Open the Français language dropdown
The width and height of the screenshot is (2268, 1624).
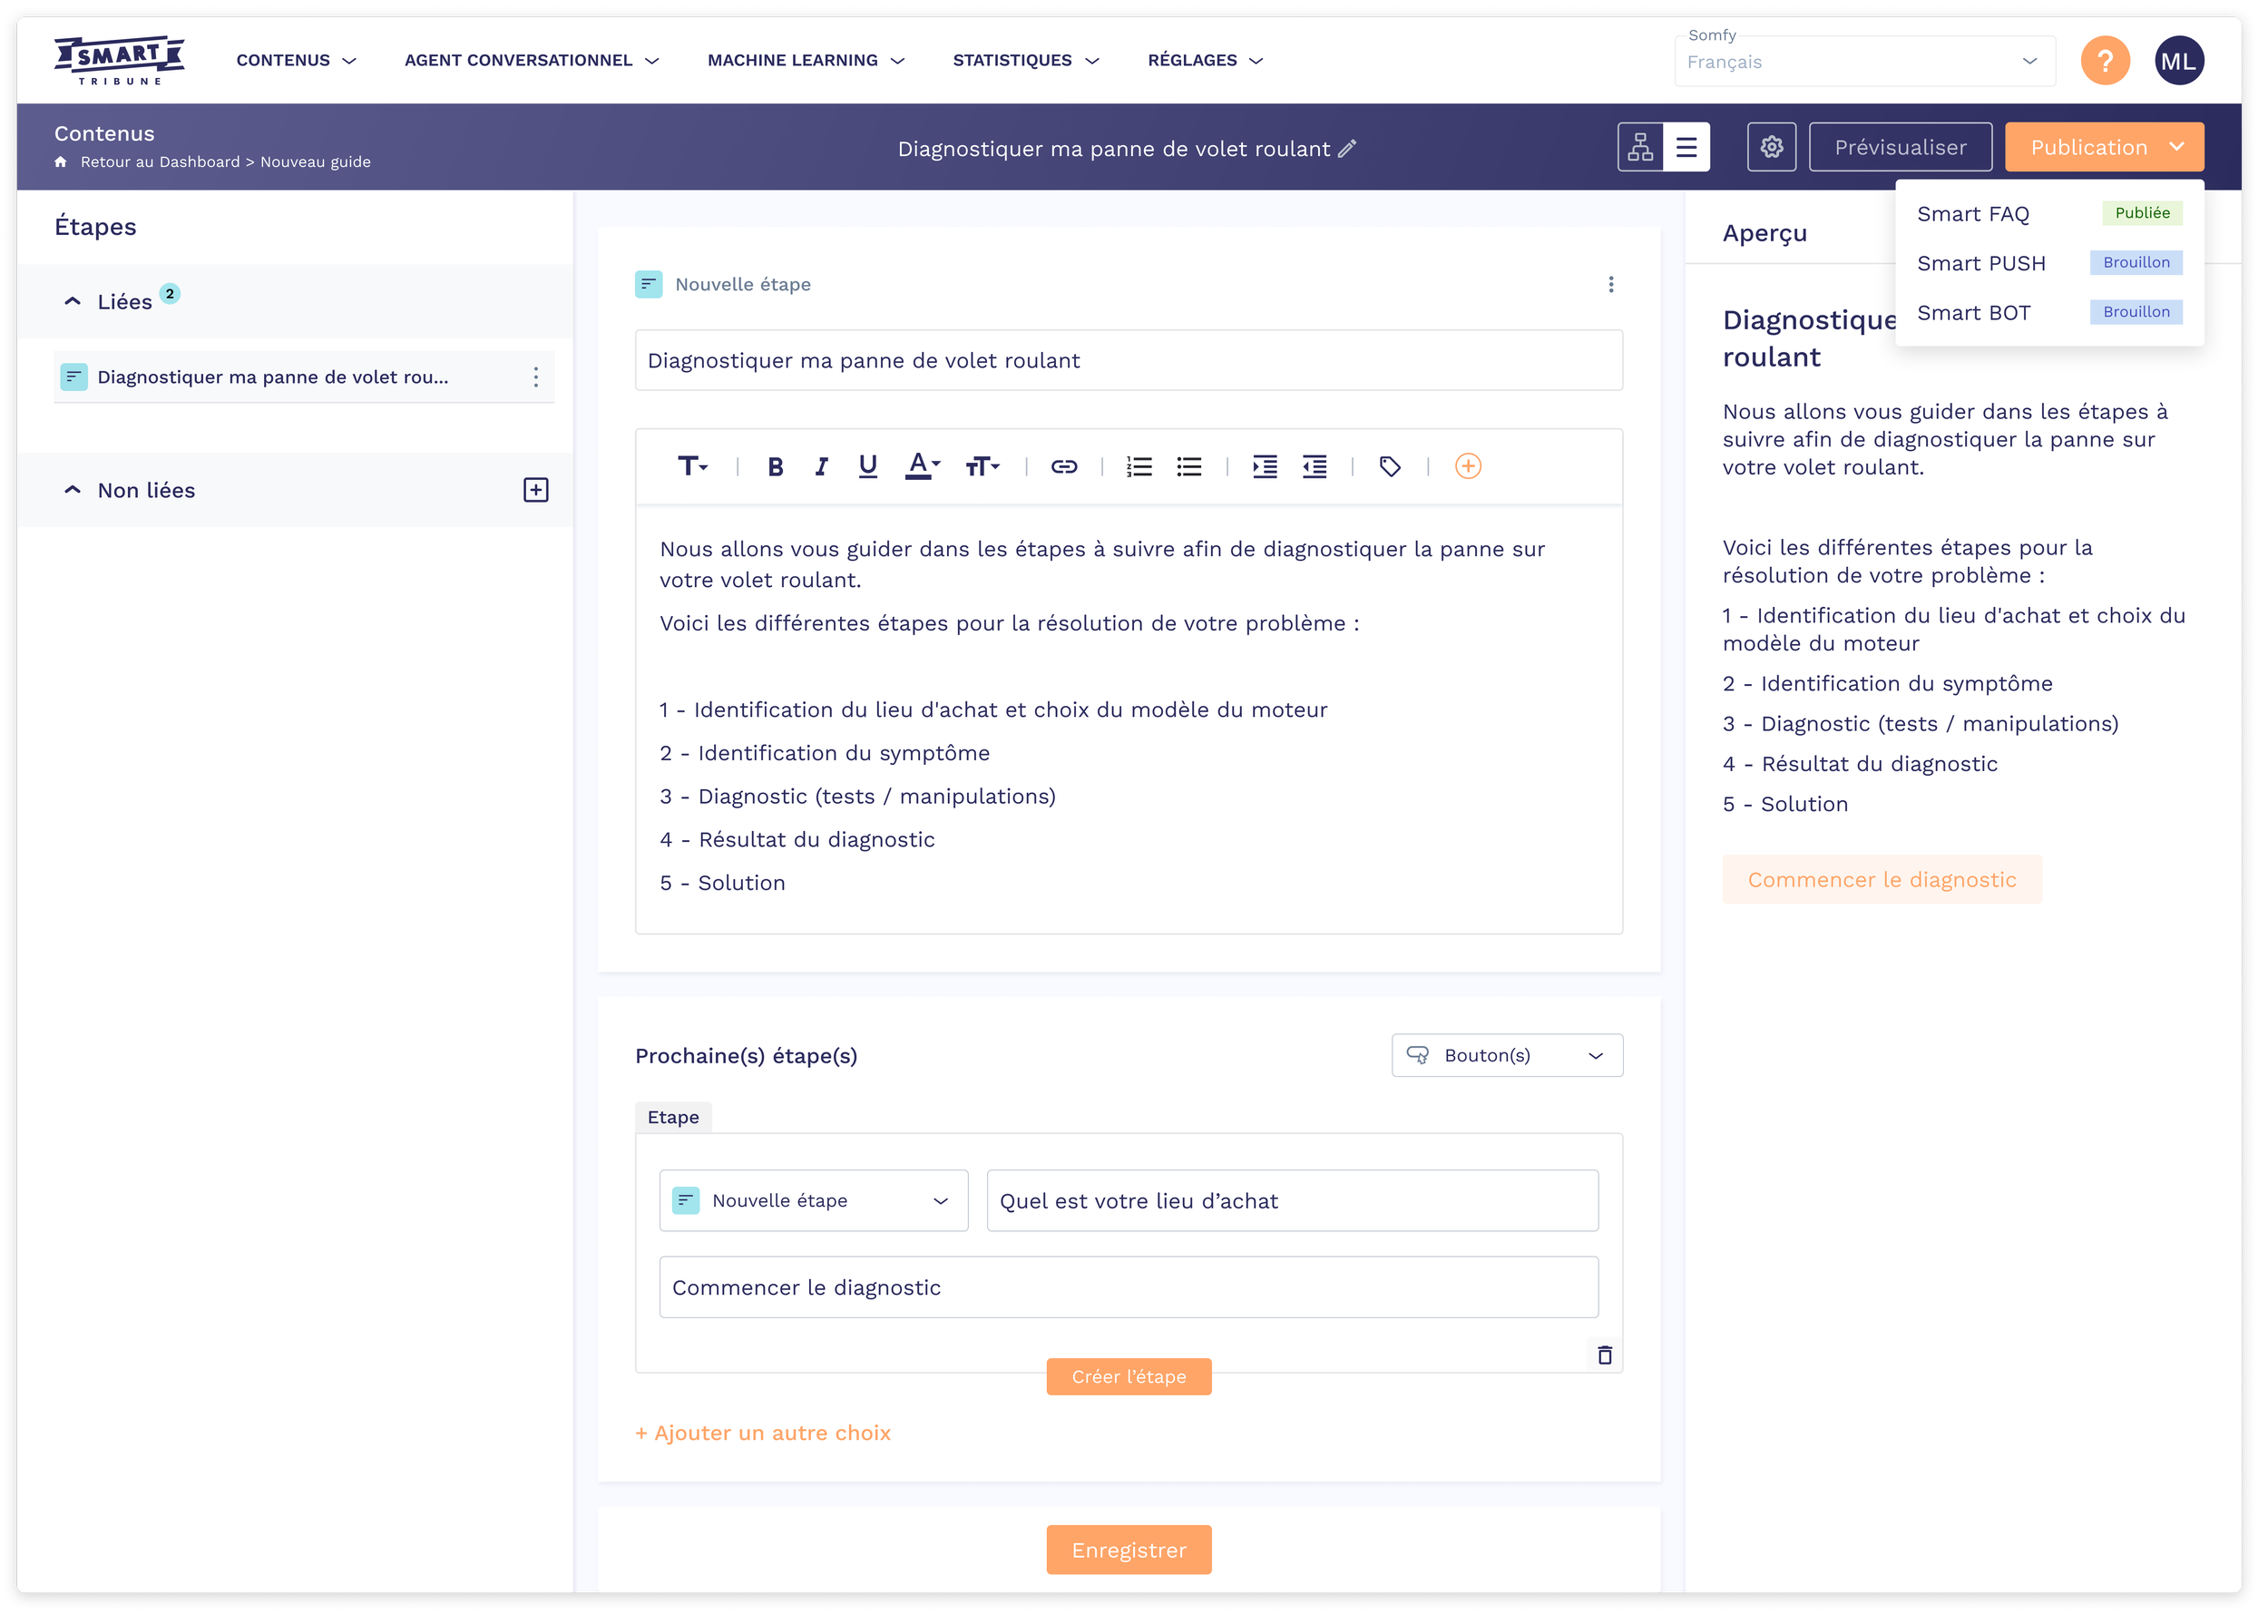(x=1864, y=62)
